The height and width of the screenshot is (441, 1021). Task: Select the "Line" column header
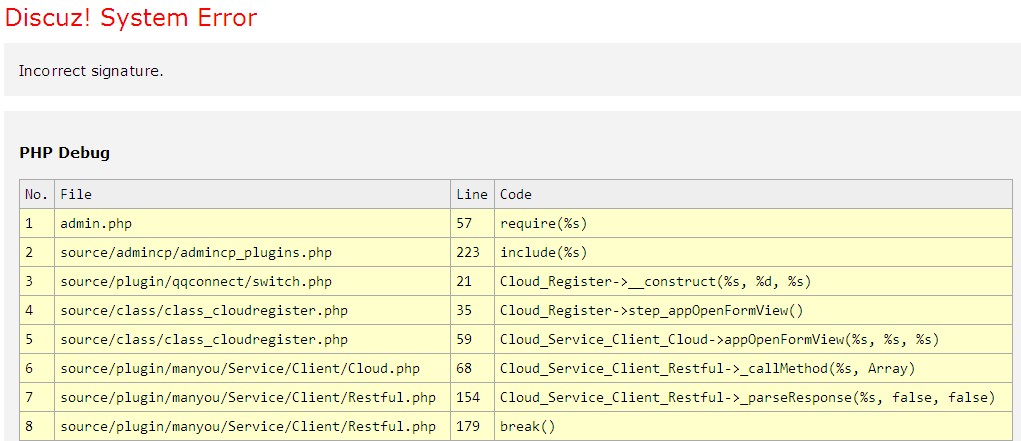click(472, 194)
